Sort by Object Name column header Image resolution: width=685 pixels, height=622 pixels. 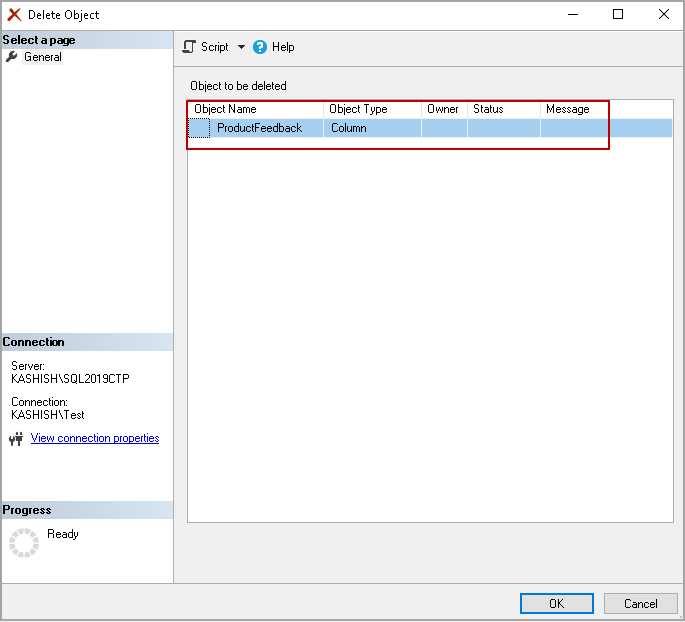[256, 109]
